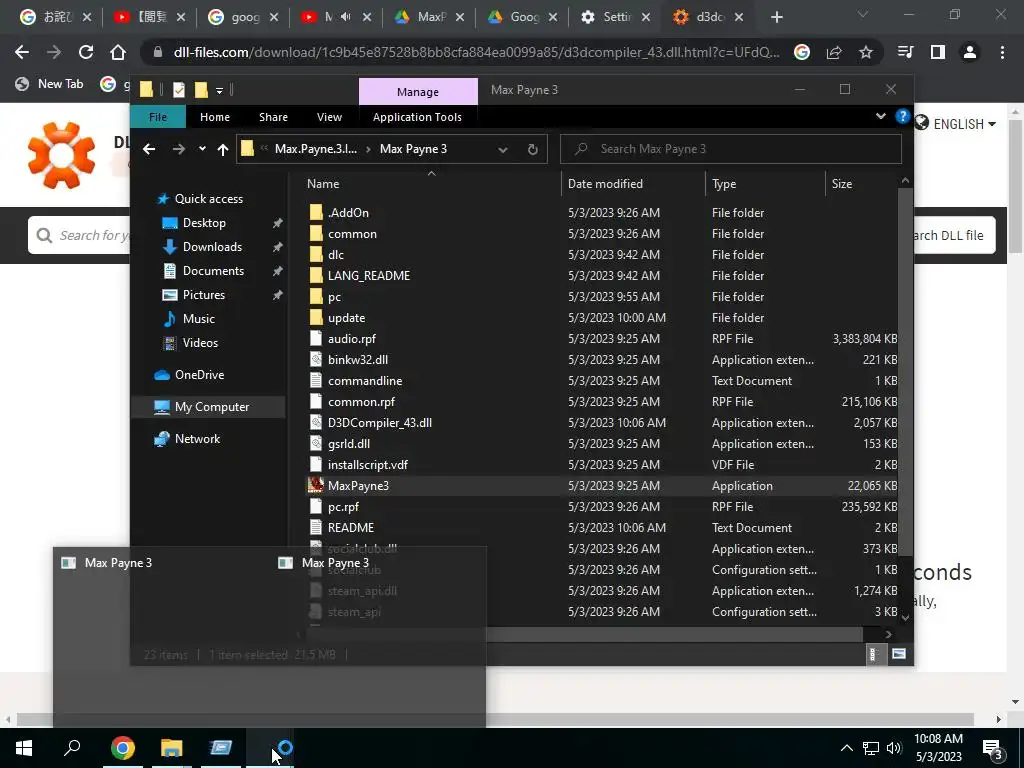Open Chrome menu three dots

click(1002, 52)
